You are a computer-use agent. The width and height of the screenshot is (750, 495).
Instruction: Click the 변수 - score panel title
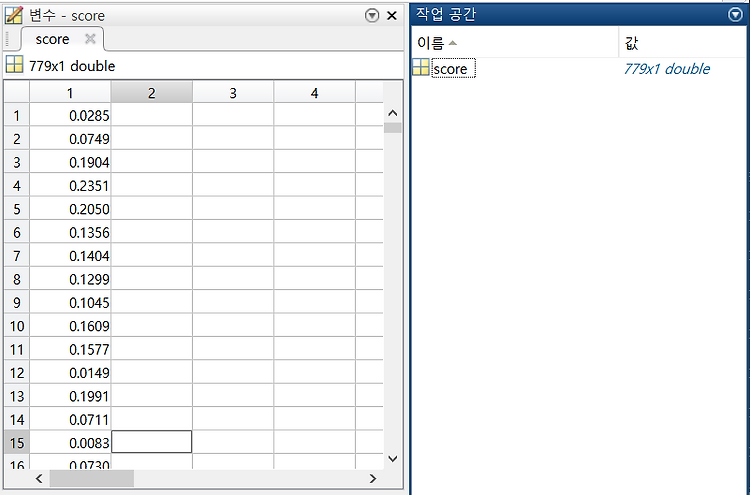coord(67,16)
